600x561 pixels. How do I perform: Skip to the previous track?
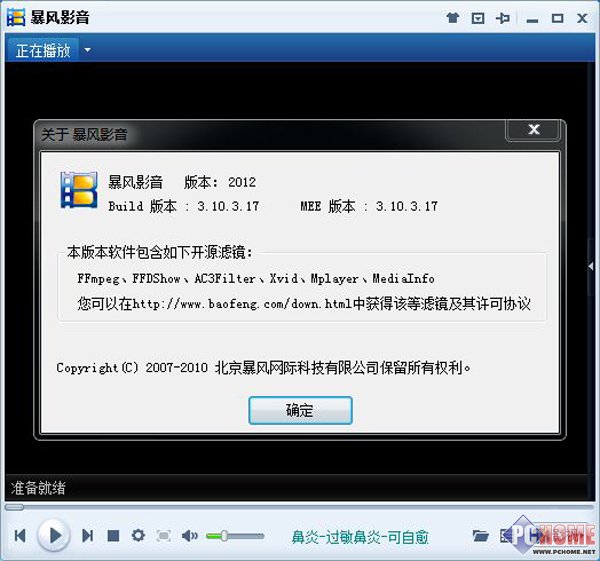20,535
